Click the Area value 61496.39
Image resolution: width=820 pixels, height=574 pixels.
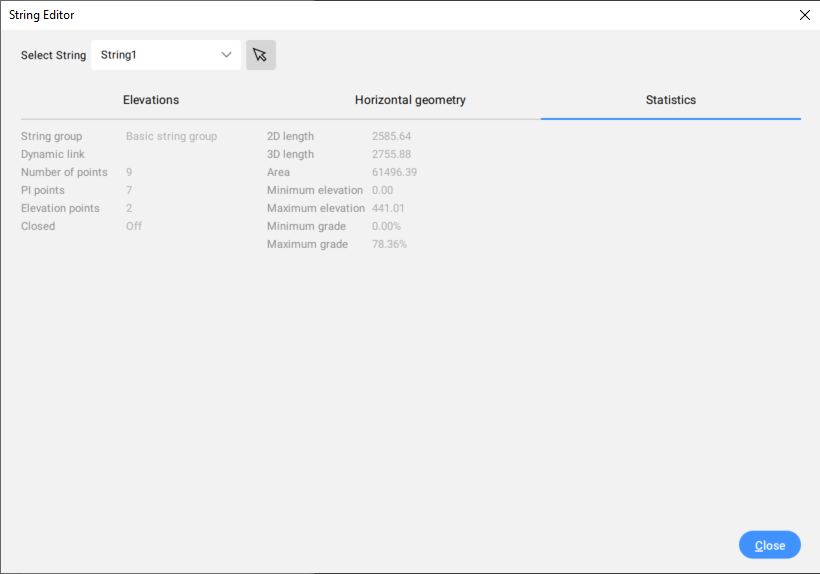point(394,172)
